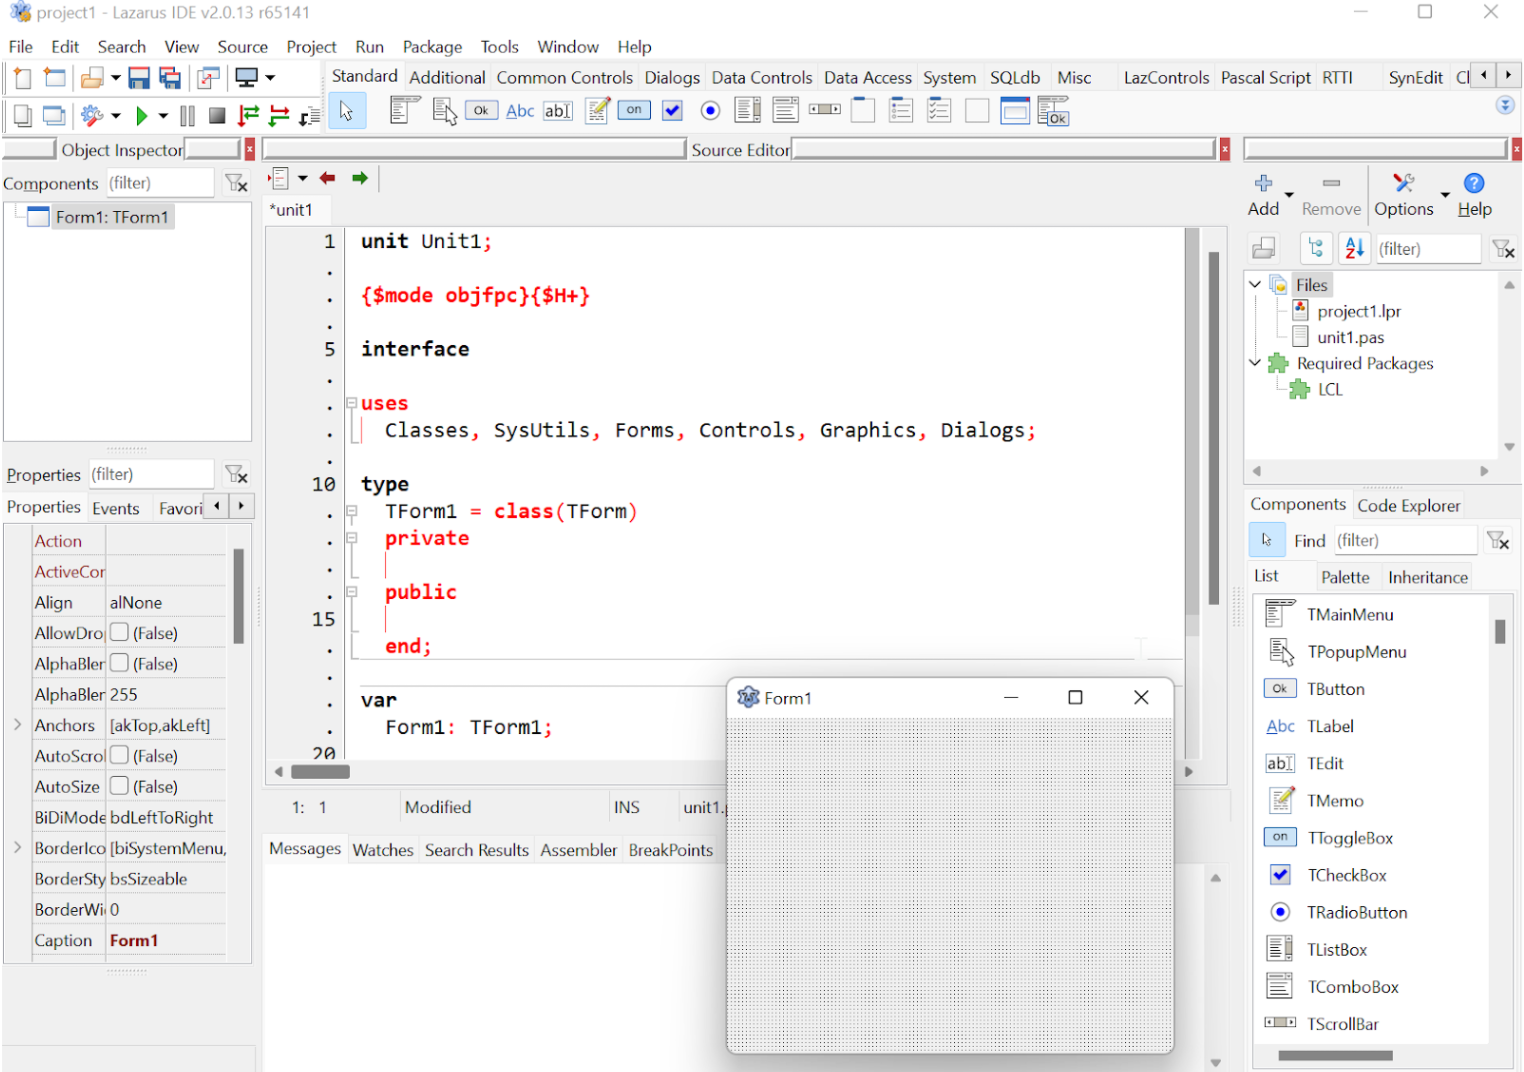Toggle the AutoSize property checkbox
This screenshot has width=1524, height=1072.
[117, 786]
